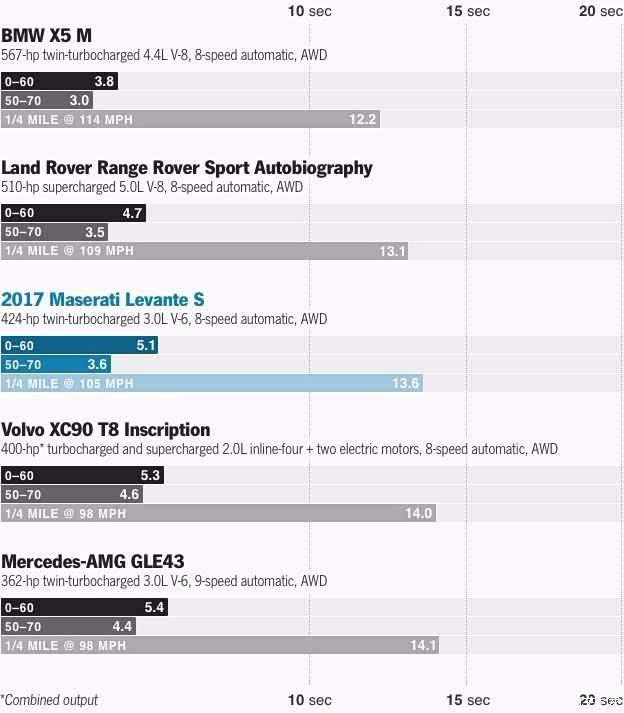Click the Volvo quarter-mile bar showing 14.0
This screenshot has height=713, width=624.
[x=218, y=513]
